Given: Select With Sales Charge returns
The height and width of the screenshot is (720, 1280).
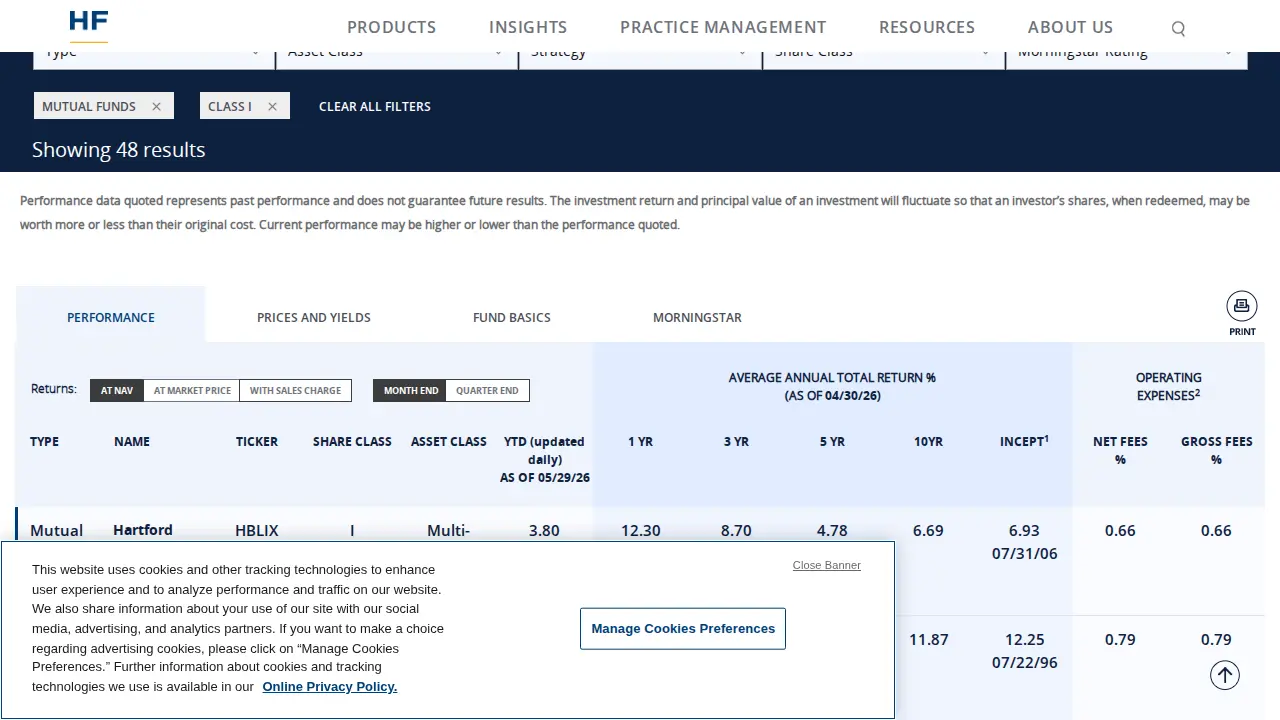Looking at the screenshot, I should pos(295,390).
